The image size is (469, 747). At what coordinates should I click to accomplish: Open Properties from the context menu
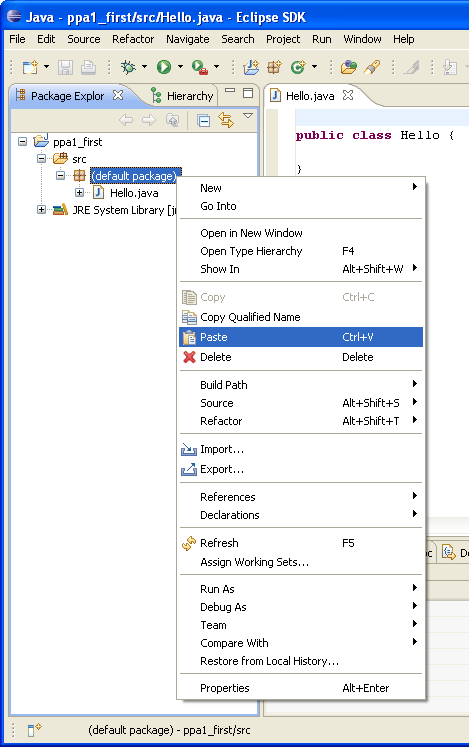pyautogui.click(x=301, y=688)
